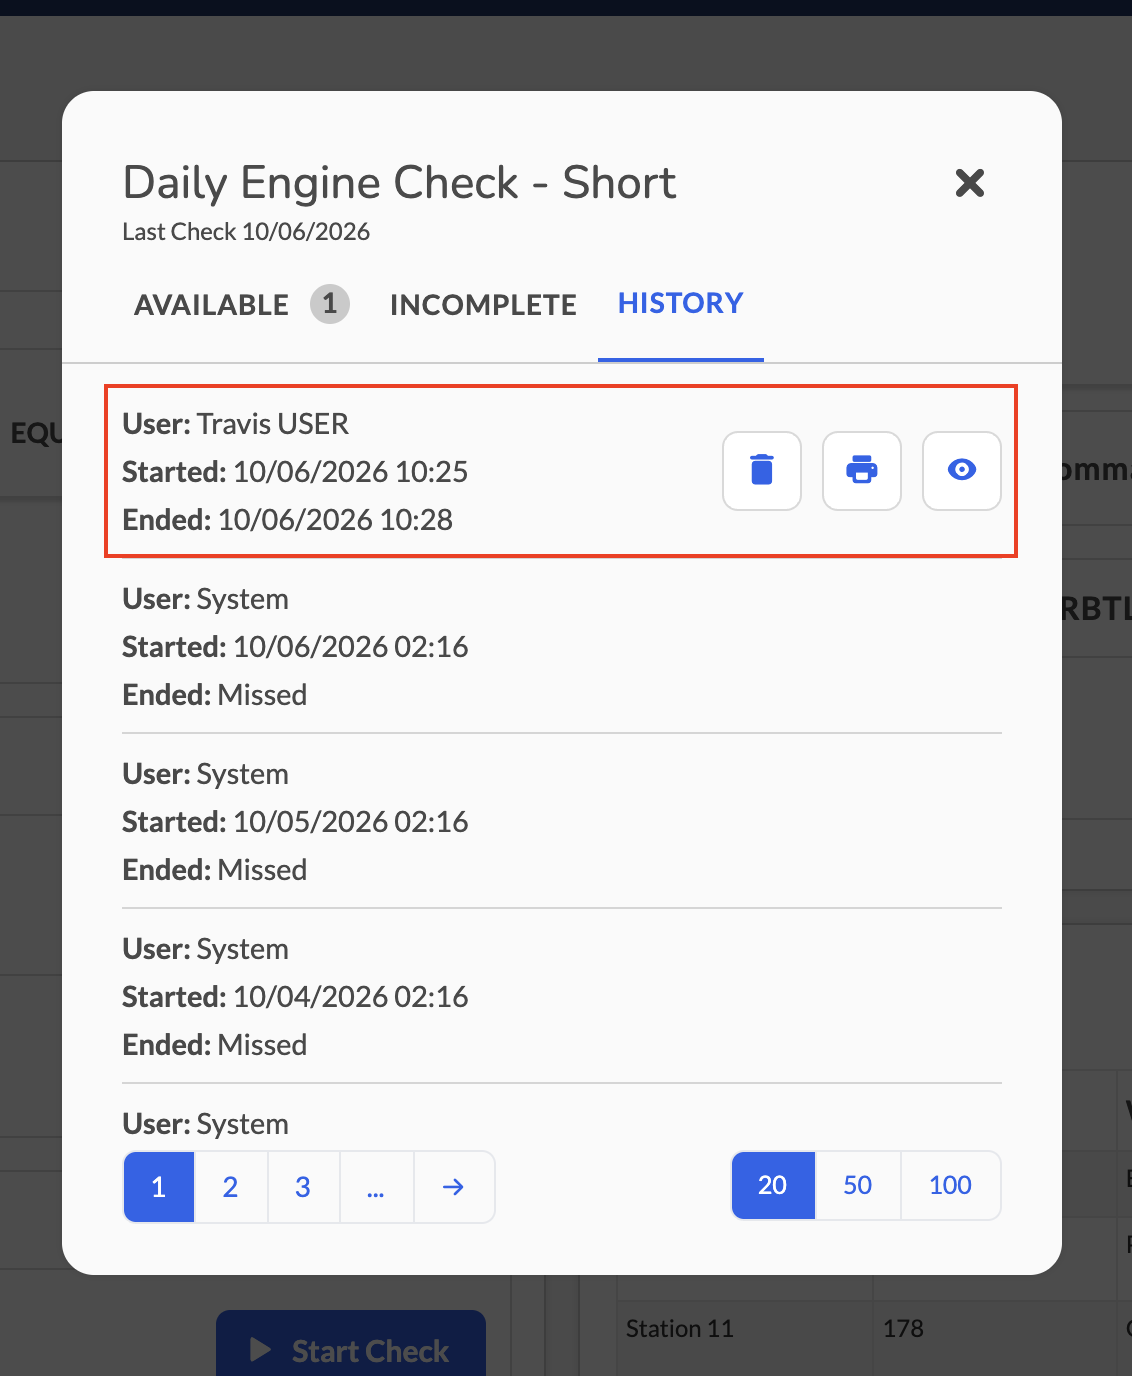Show 20 entries per page

(773, 1185)
